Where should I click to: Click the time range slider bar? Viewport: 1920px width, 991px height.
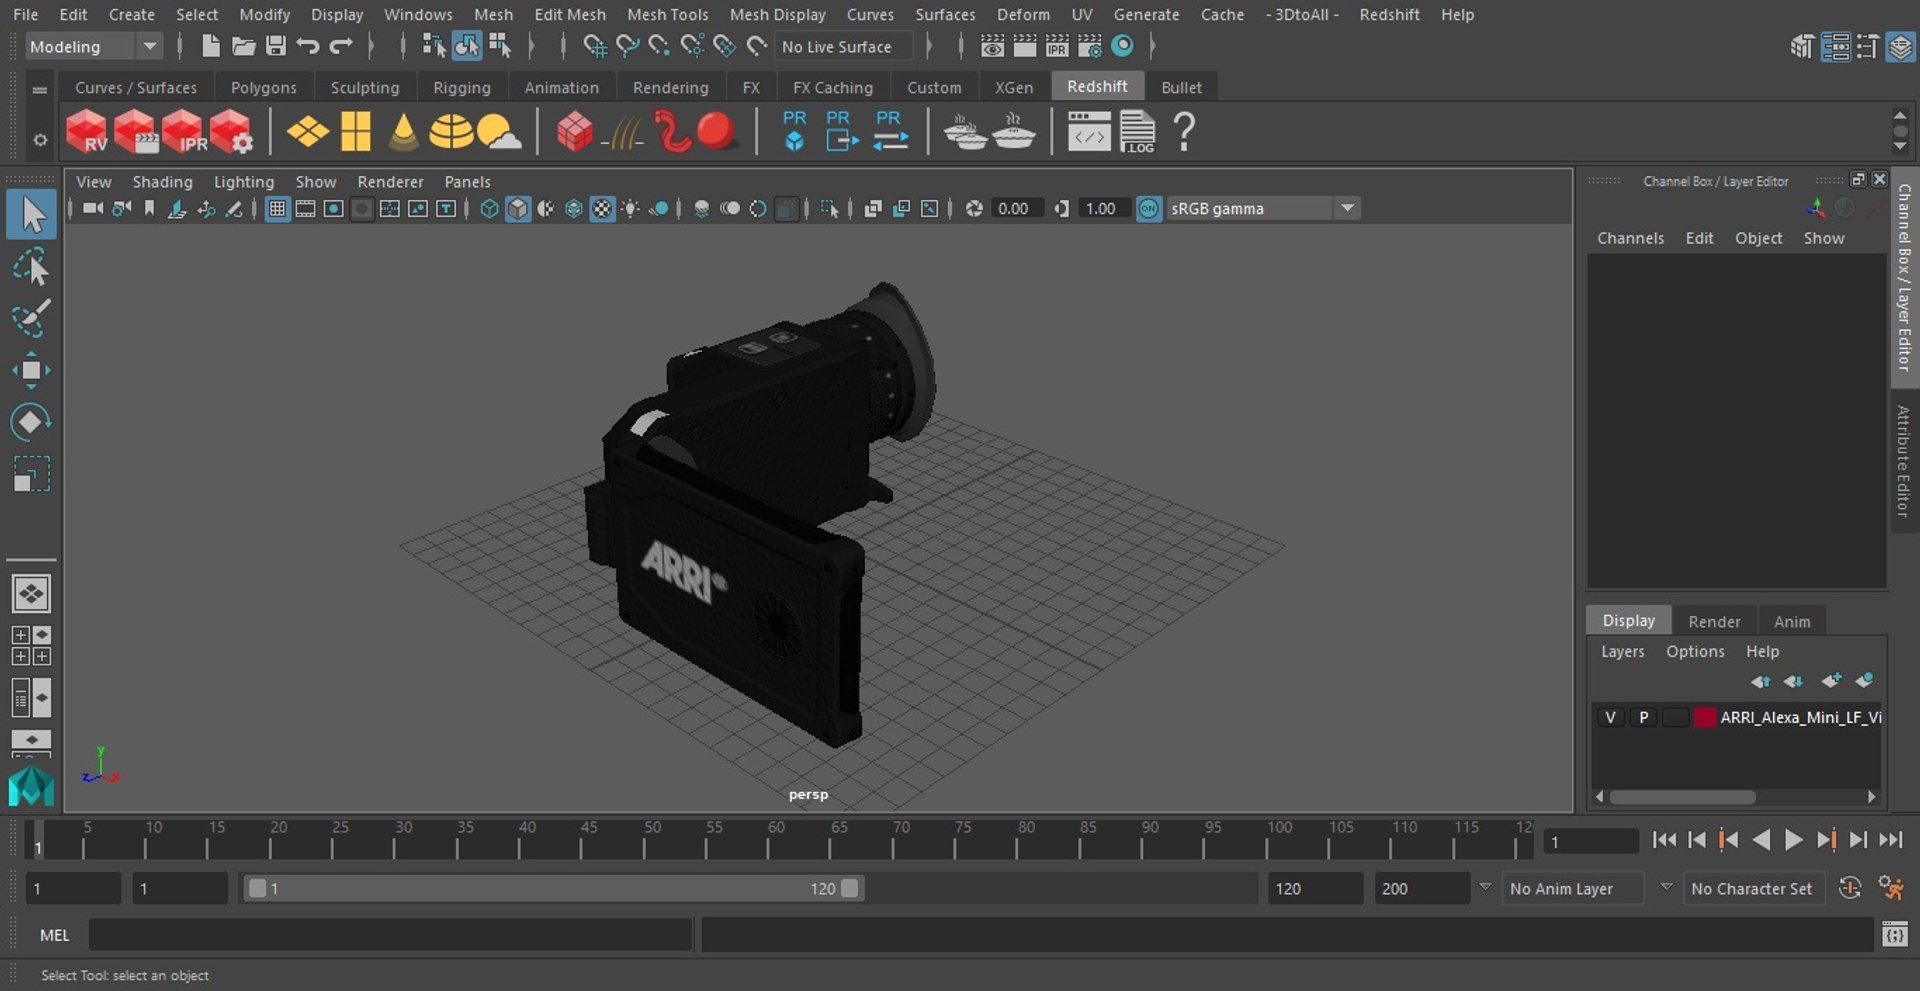(553, 888)
